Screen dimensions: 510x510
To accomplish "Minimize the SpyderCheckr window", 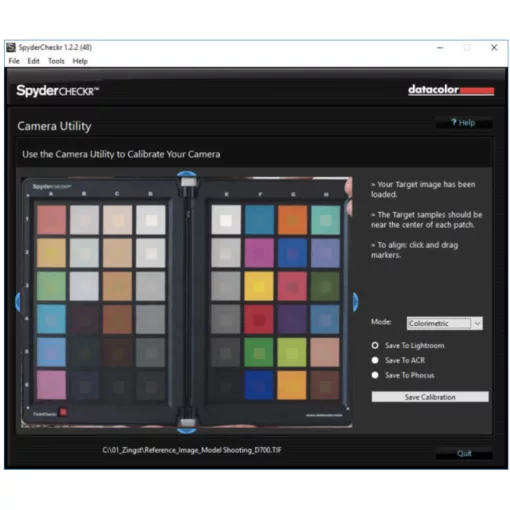I will (x=440, y=48).
